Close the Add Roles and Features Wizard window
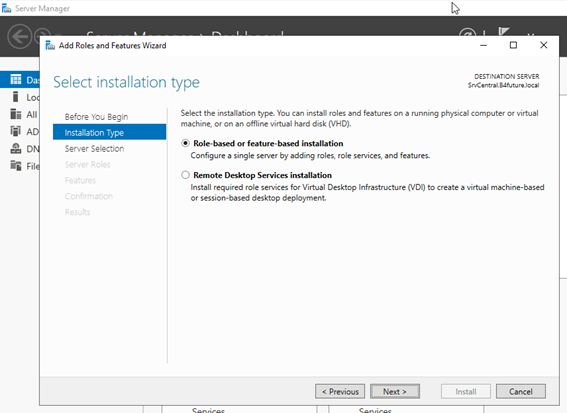Viewport: 567px width, 413px height. click(x=543, y=45)
